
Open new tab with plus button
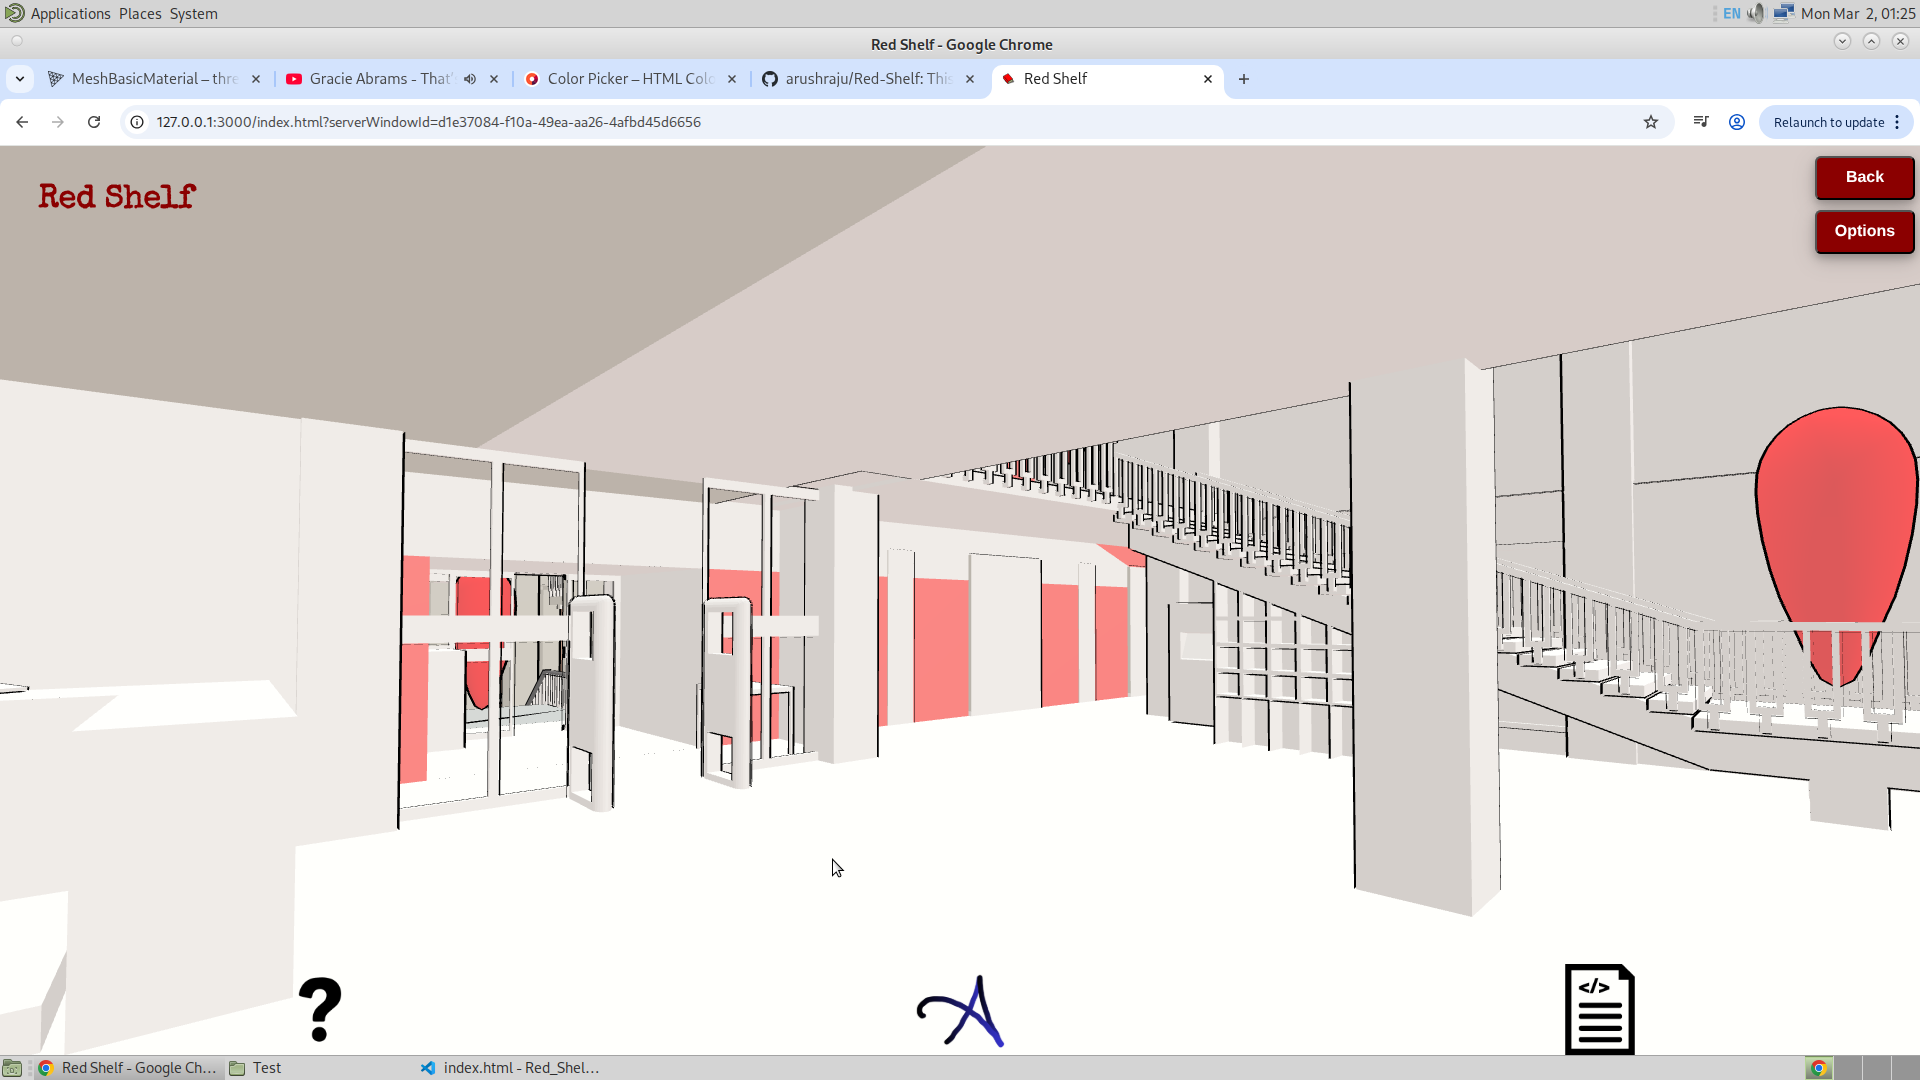pyautogui.click(x=1244, y=79)
